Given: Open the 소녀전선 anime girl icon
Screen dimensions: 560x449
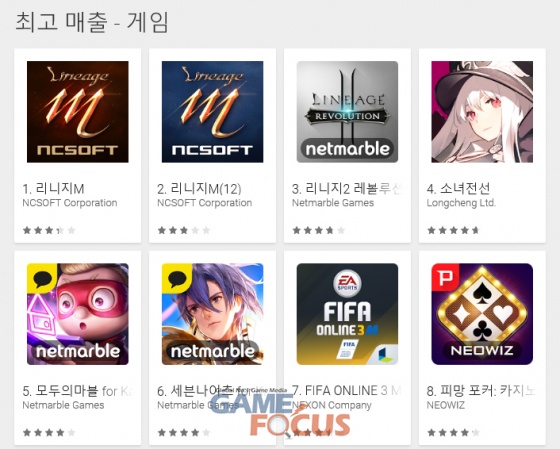Looking at the screenshot, I should [x=482, y=112].
